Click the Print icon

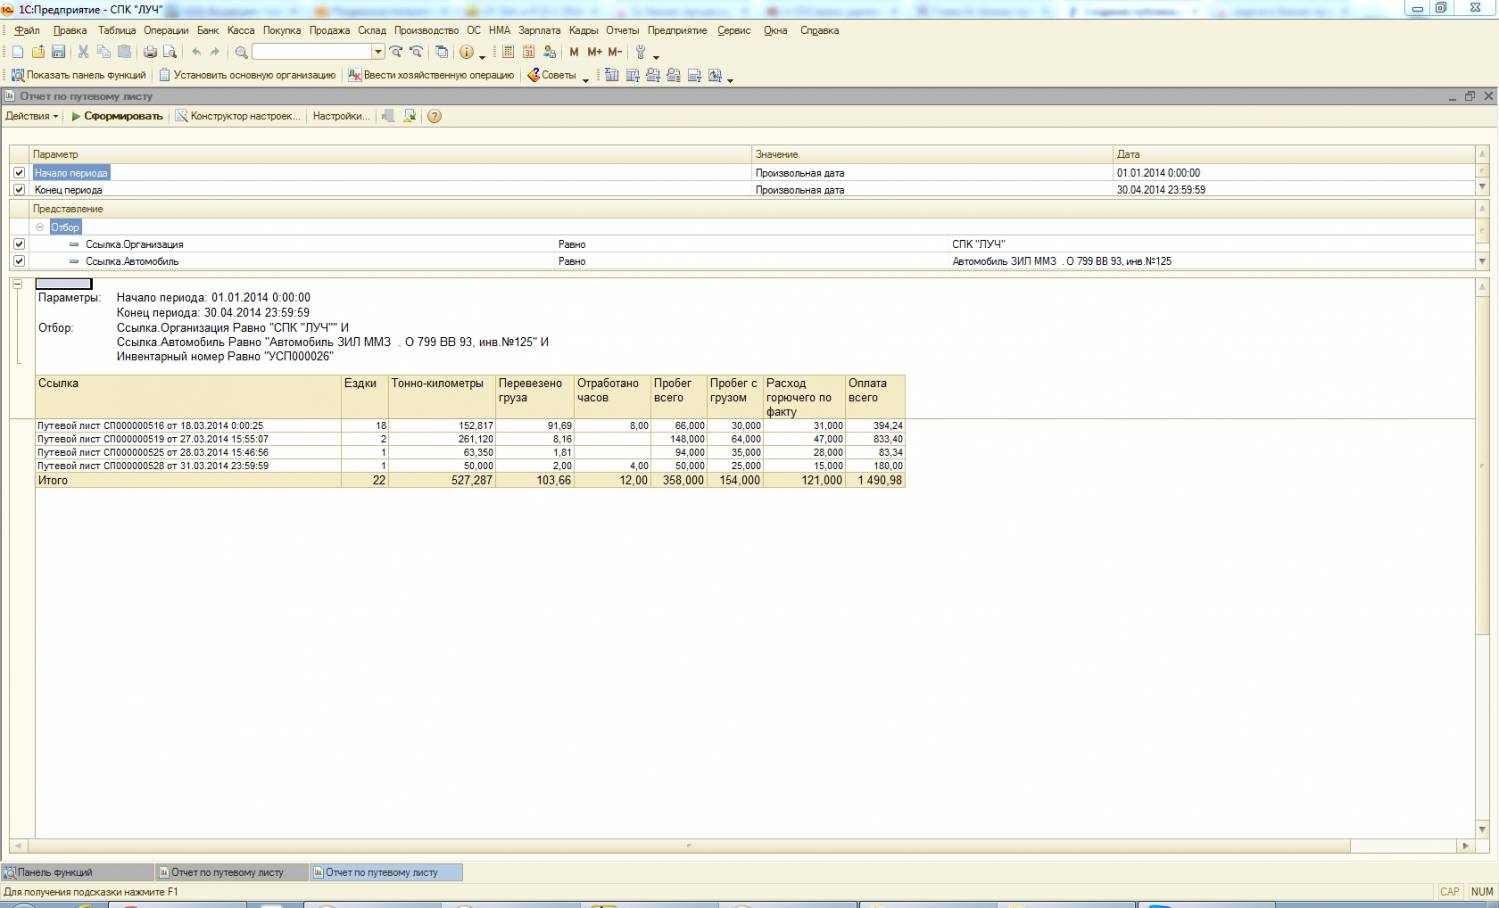click(150, 52)
